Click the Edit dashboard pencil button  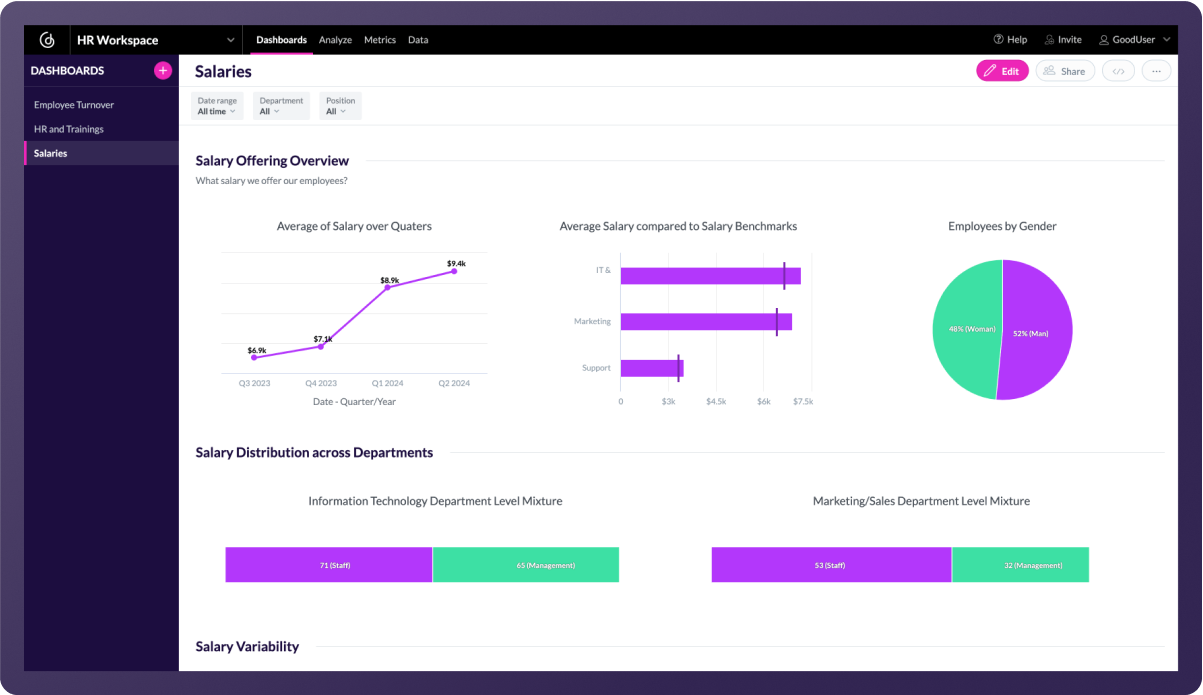1002,71
